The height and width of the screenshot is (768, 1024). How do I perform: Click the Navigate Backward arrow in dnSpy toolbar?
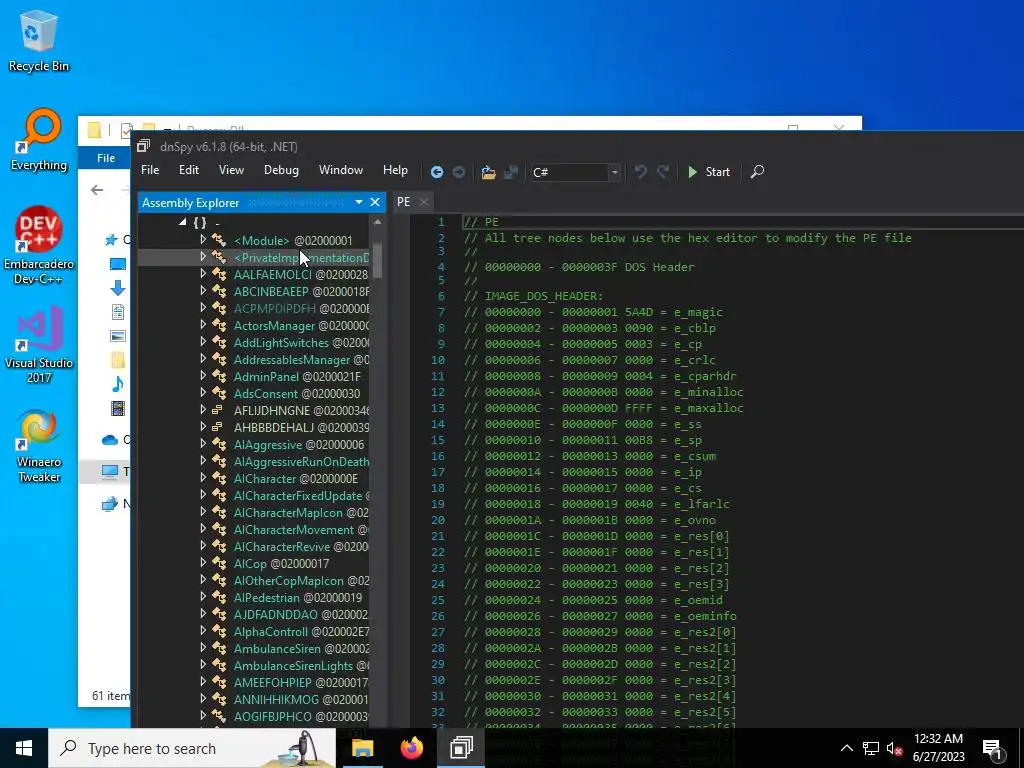[x=437, y=172]
